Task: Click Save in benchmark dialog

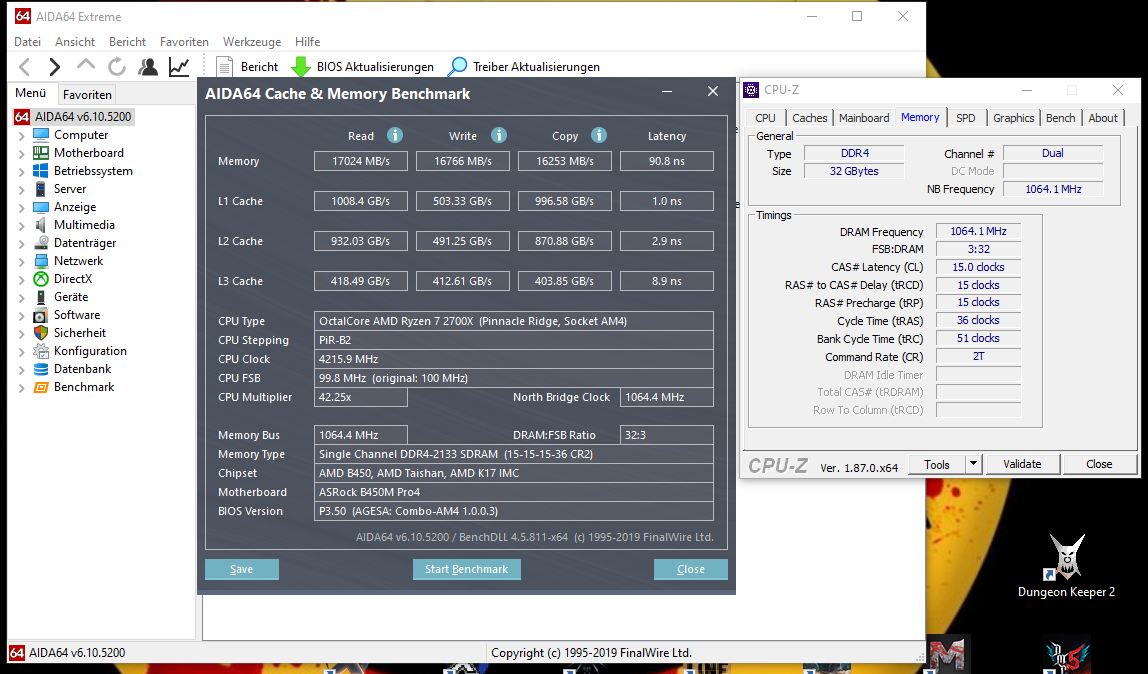Action: (x=242, y=569)
